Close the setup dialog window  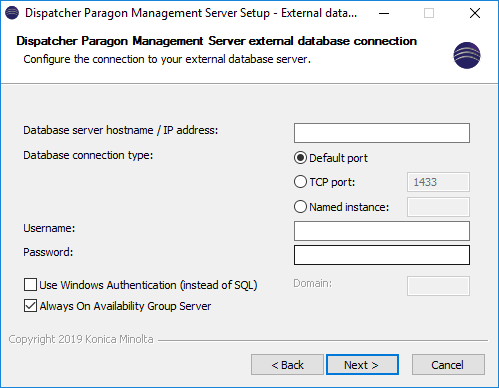pos(475,13)
